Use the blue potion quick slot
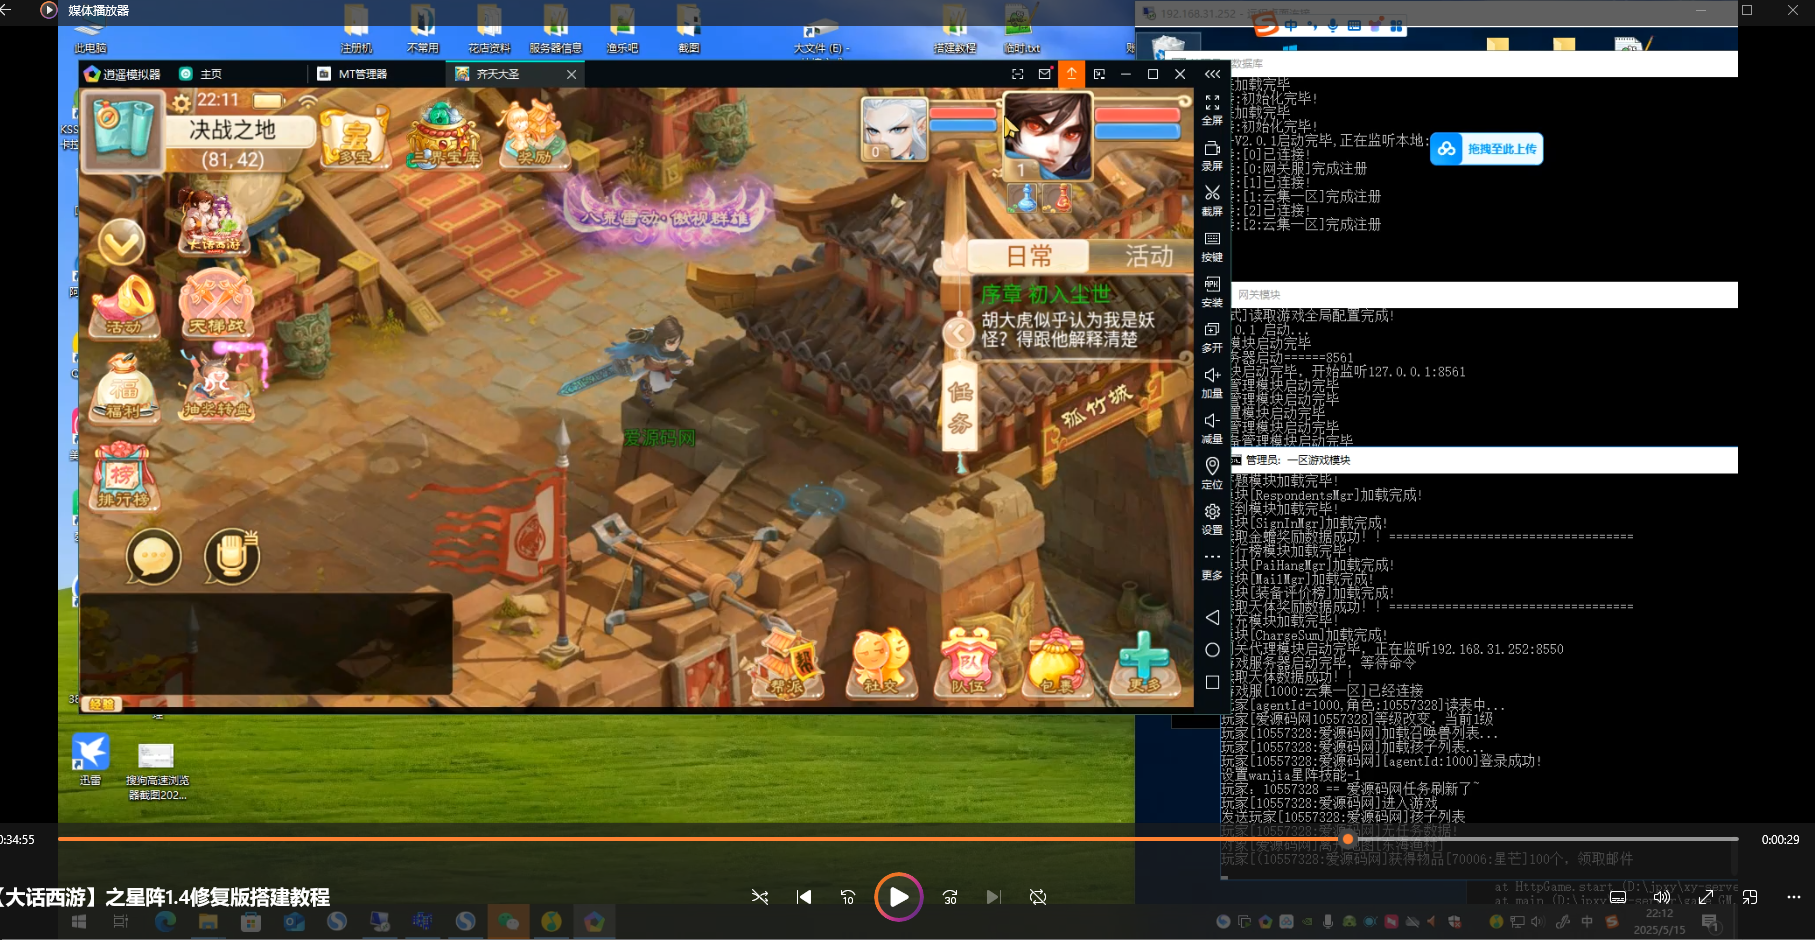 pyautogui.click(x=1022, y=198)
